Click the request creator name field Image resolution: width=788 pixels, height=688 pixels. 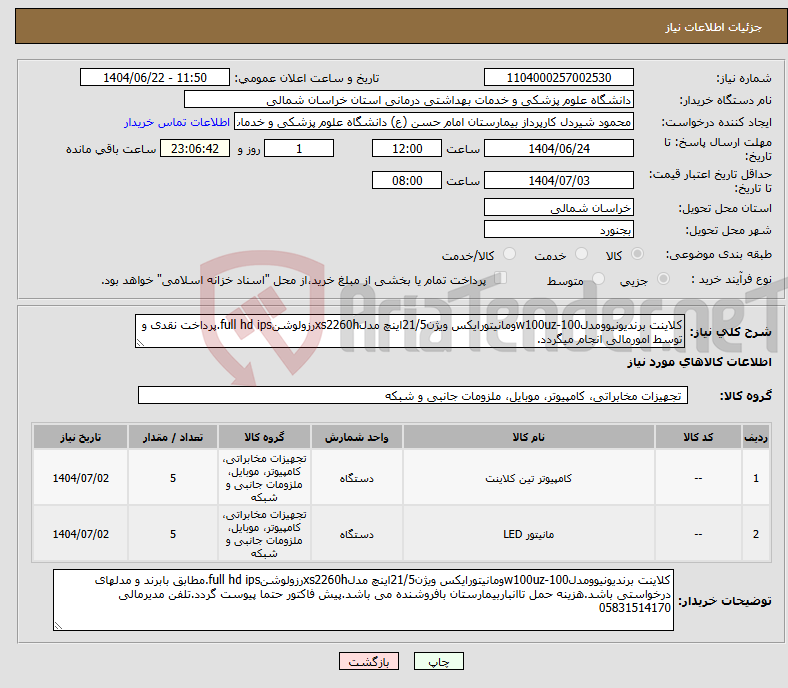434,122
